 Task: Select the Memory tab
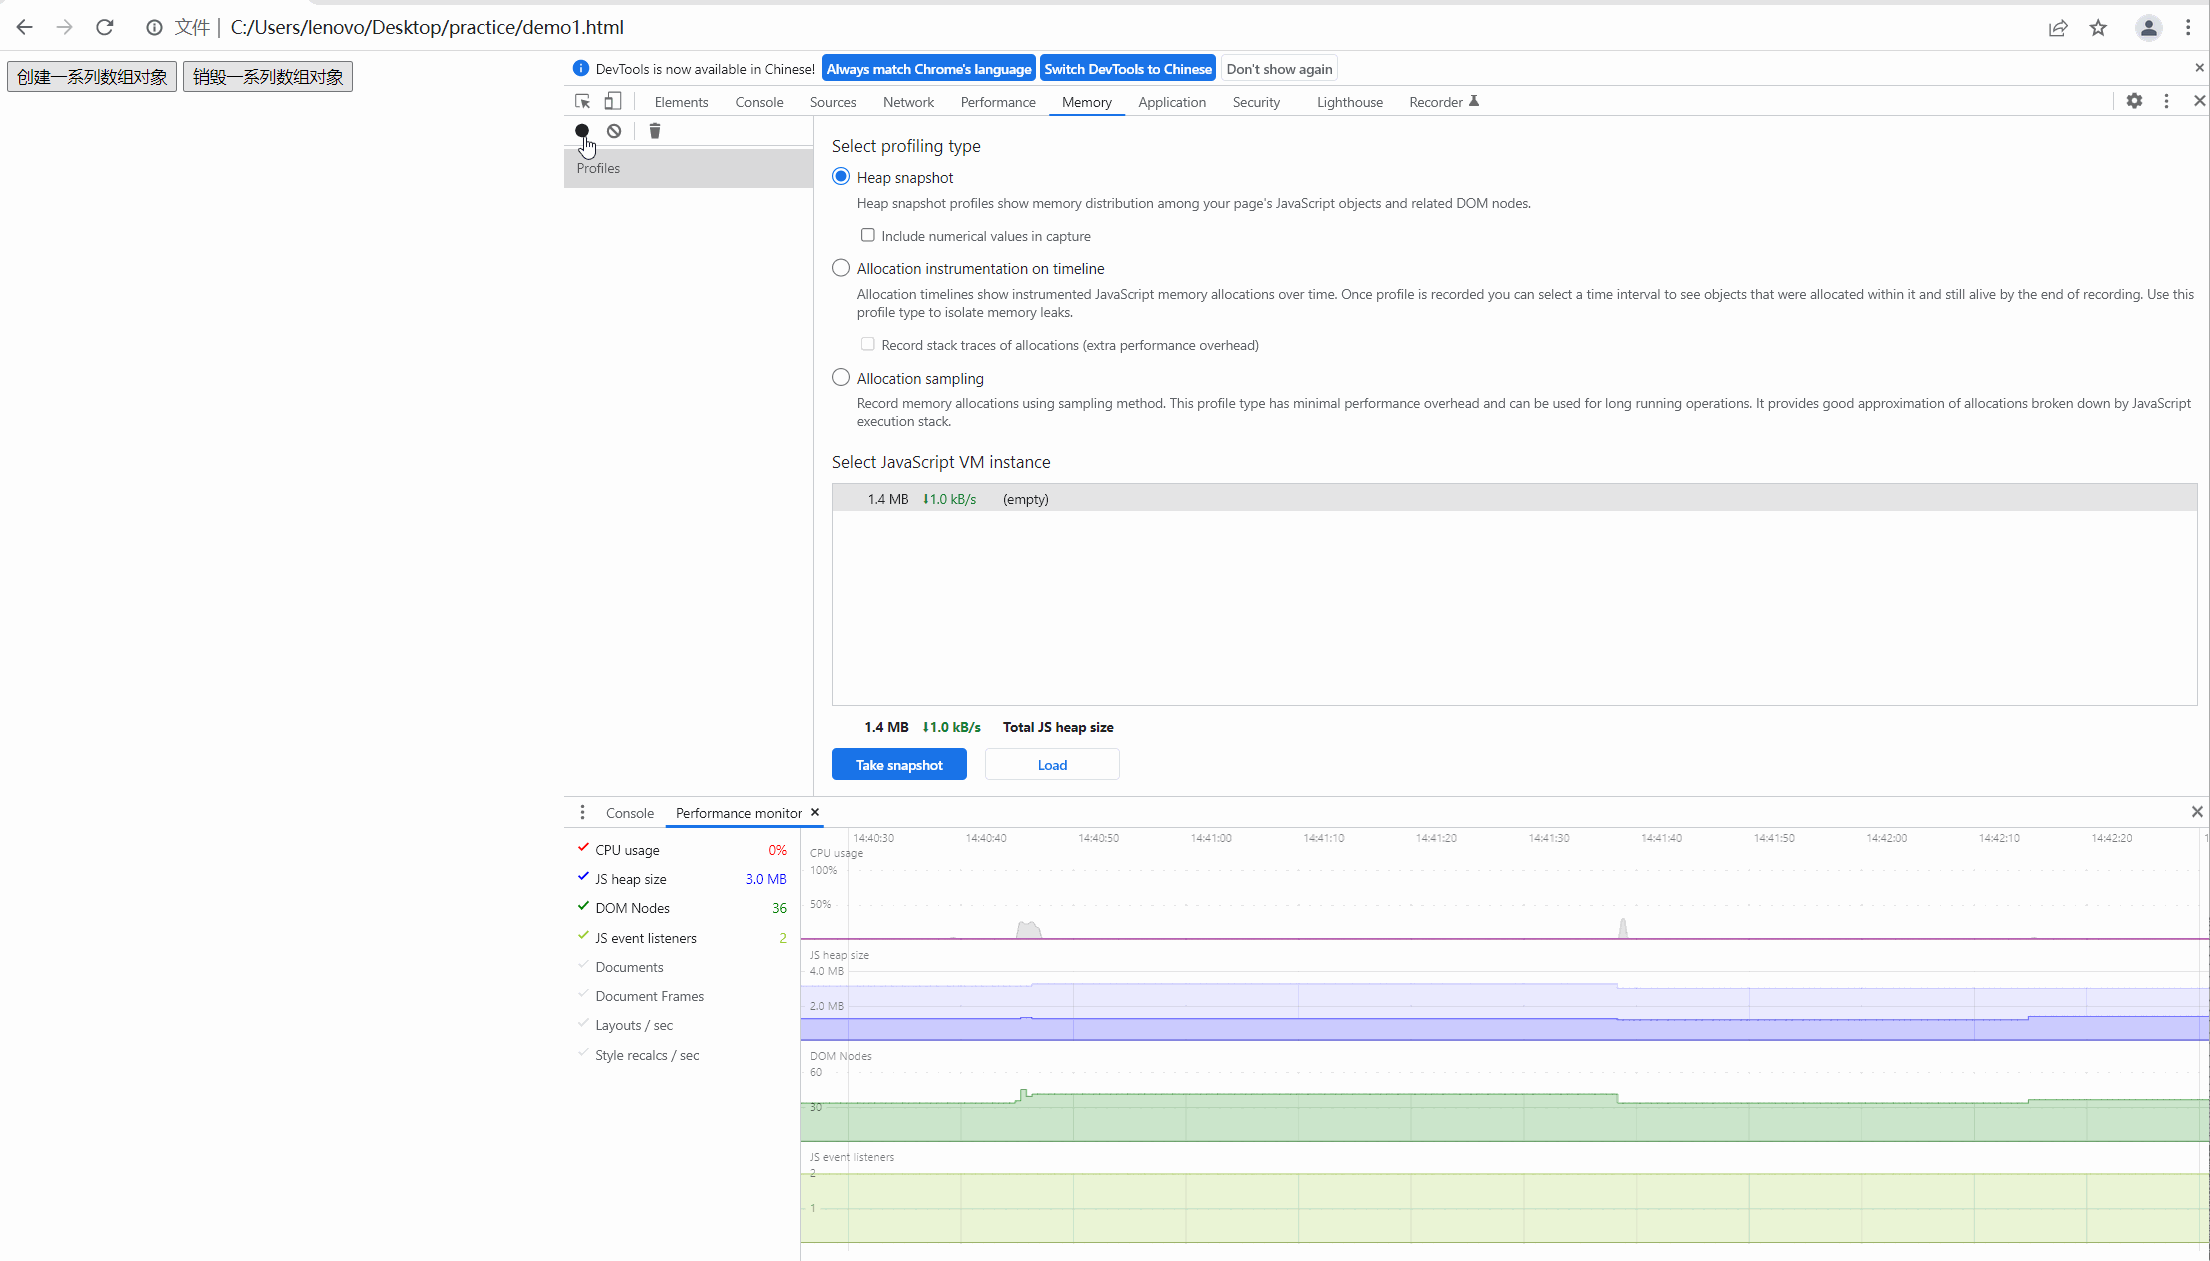(x=1087, y=102)
